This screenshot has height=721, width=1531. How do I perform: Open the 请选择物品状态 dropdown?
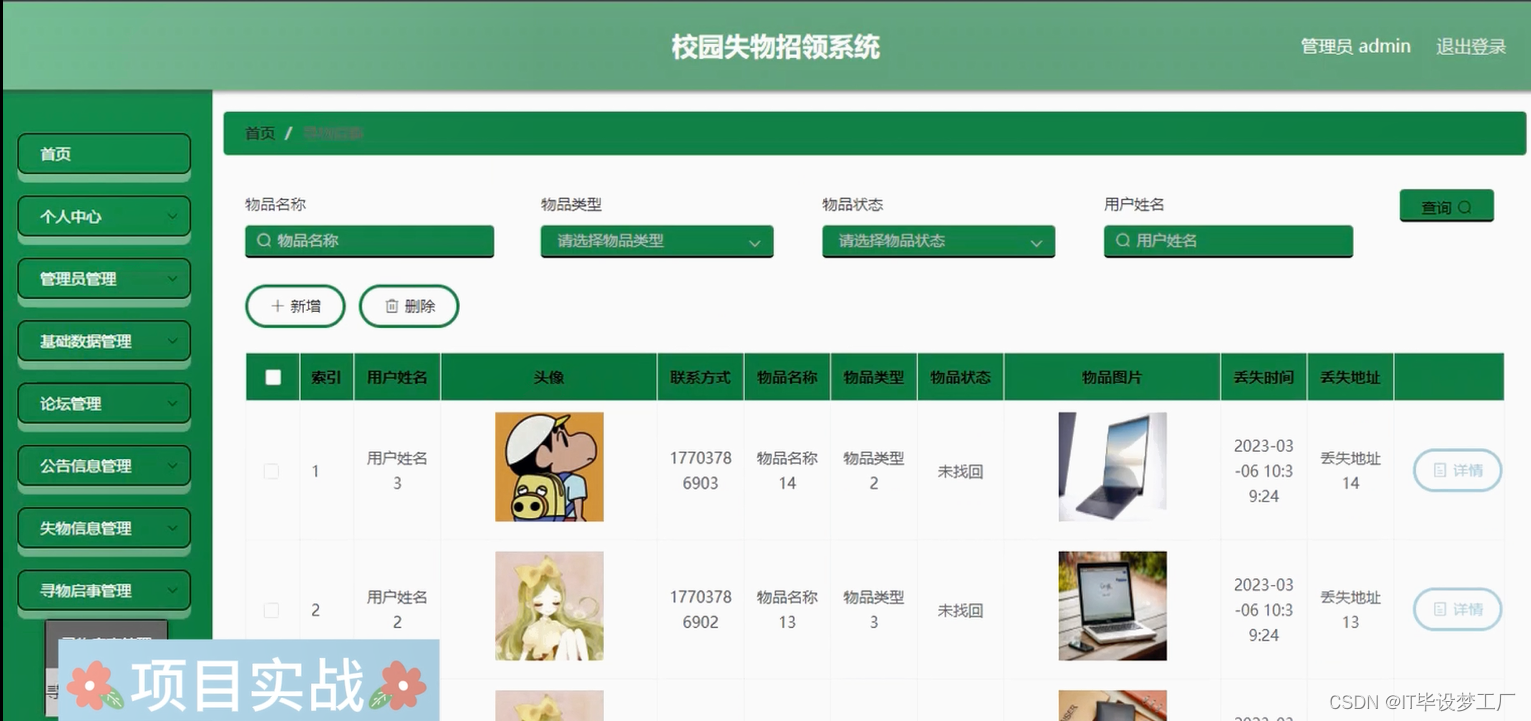[938, 241]
